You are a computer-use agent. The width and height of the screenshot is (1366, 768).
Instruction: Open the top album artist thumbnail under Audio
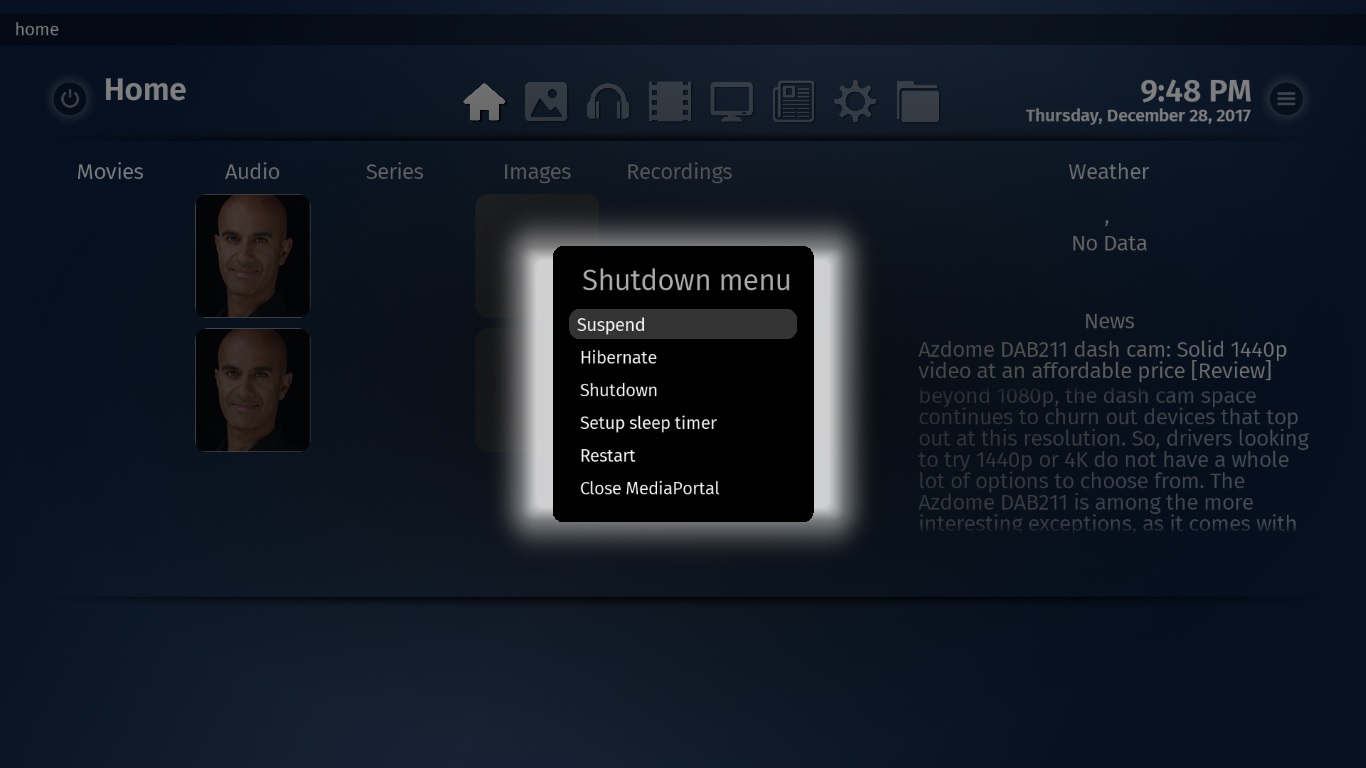click(252, 256)
